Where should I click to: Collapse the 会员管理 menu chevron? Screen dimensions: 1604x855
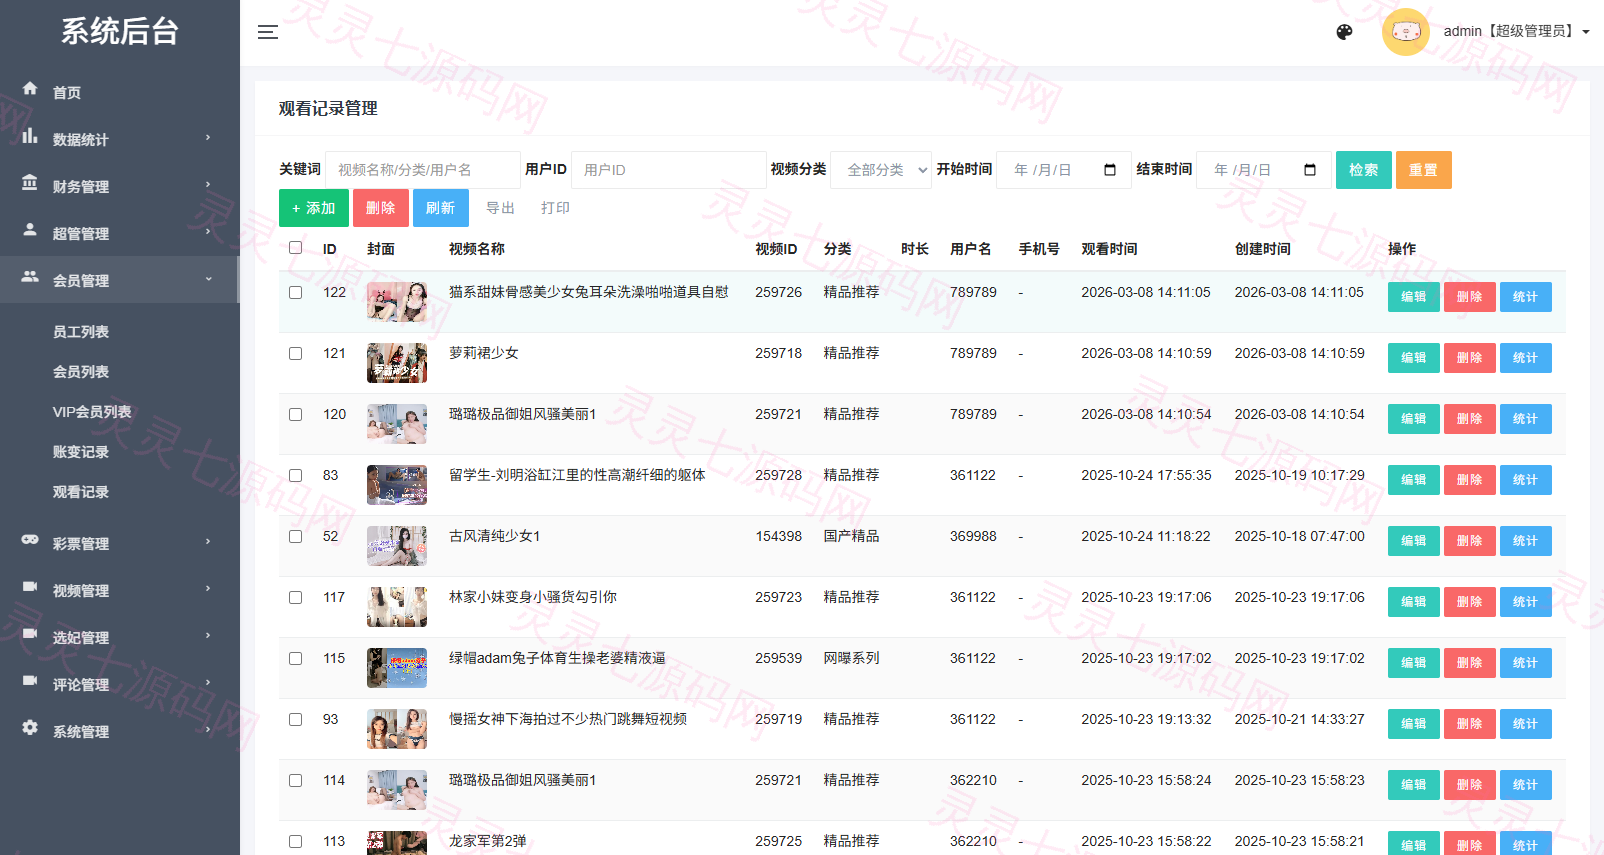coord(208,278)
